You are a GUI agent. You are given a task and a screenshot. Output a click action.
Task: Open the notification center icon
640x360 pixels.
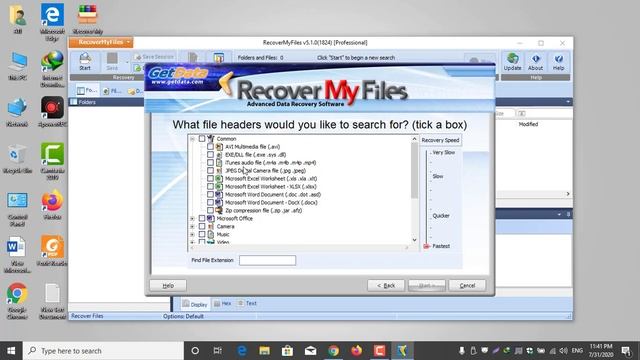coord(626,351)
